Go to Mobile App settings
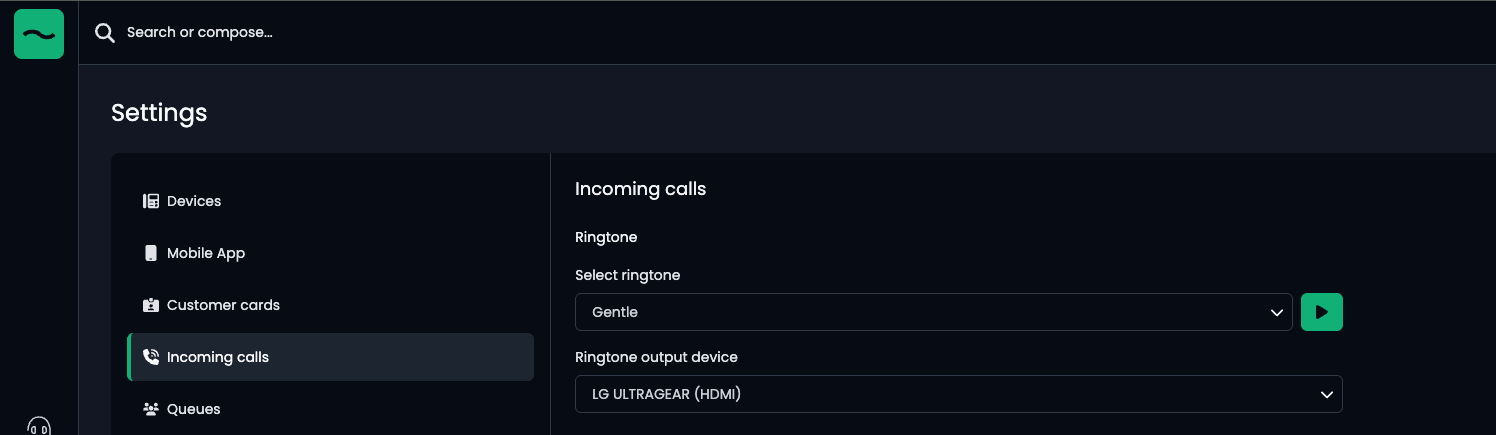 (x=206, y=253)
